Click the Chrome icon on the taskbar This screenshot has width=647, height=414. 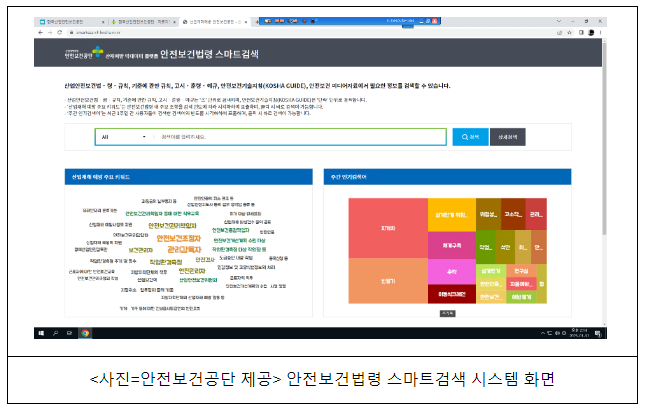click(x=85, y=333)
